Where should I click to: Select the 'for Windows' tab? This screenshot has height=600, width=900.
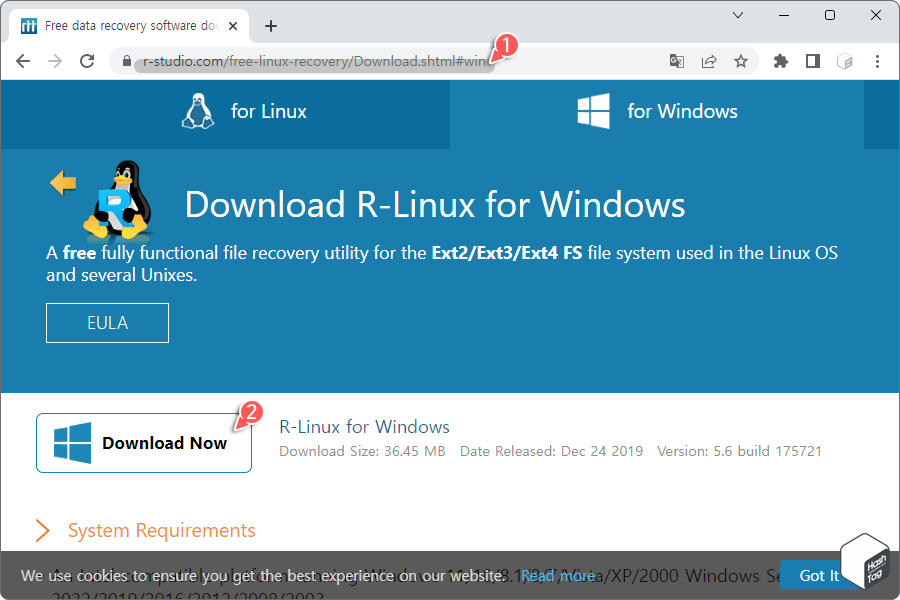tap(657, 112)
